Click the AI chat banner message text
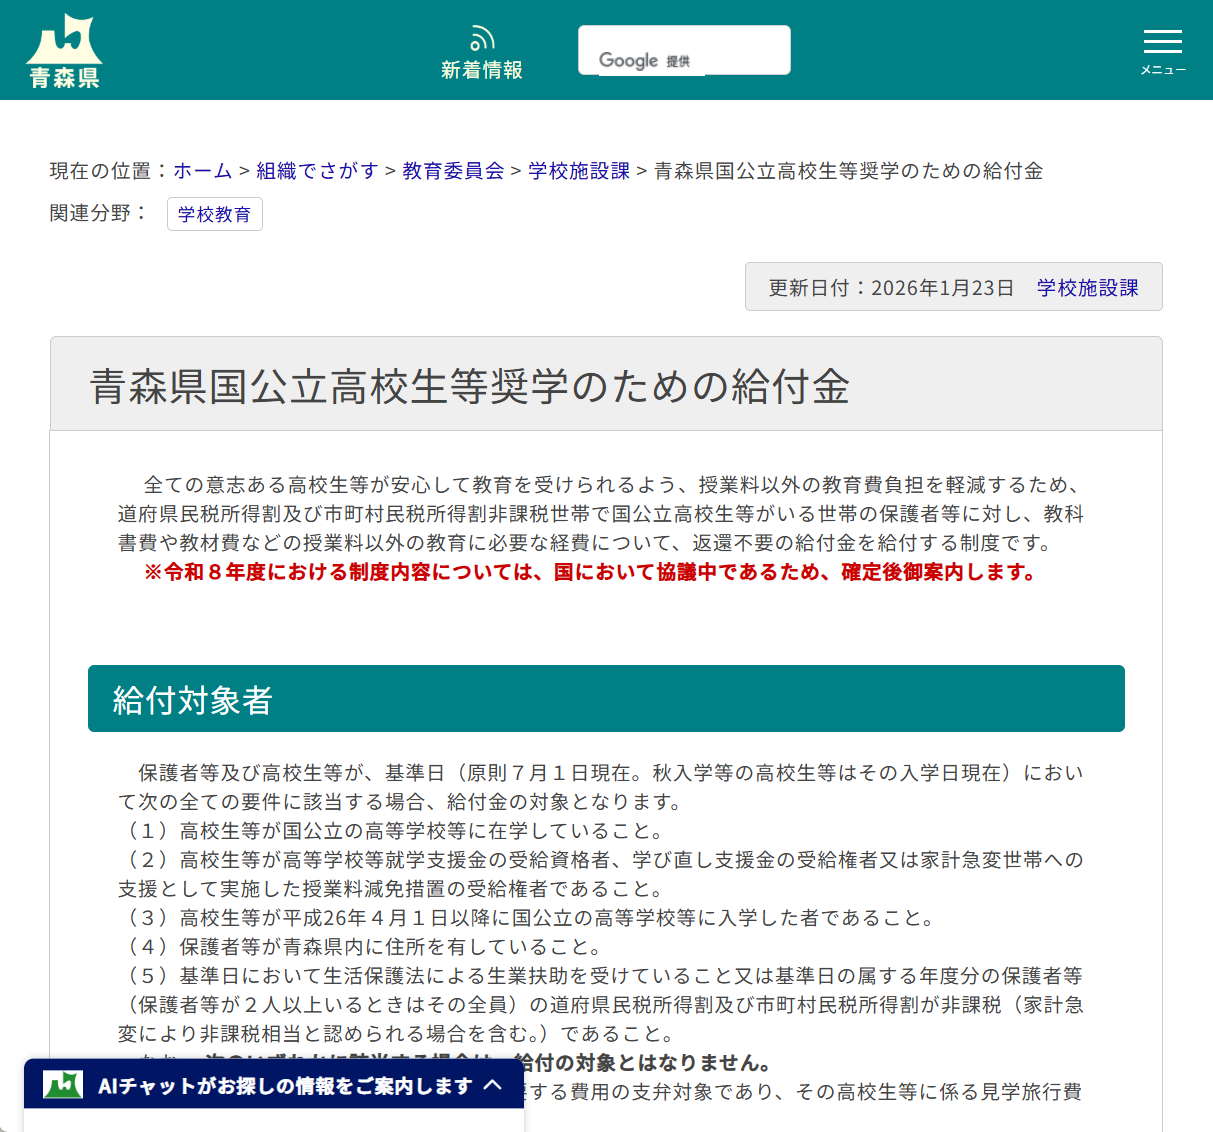Screen dimensions: 1213x1132 click(x=280, y=1084)
